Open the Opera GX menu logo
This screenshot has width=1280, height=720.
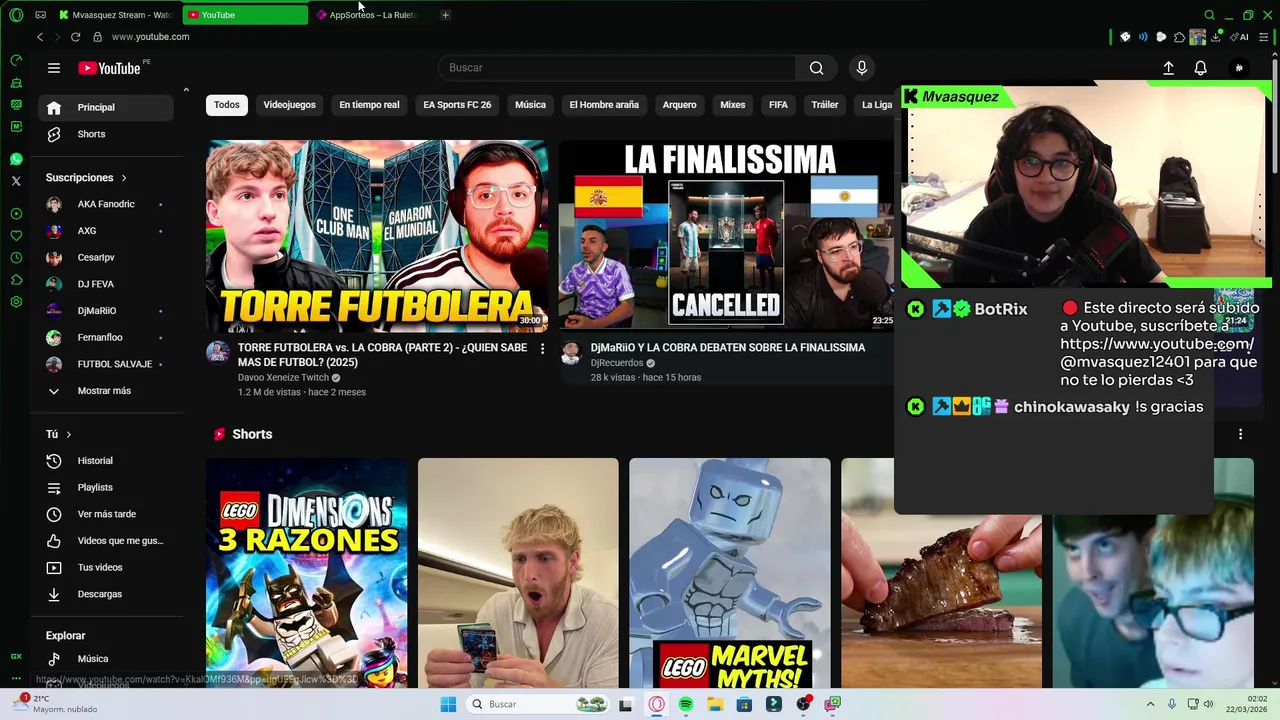(x=16, y=15)
